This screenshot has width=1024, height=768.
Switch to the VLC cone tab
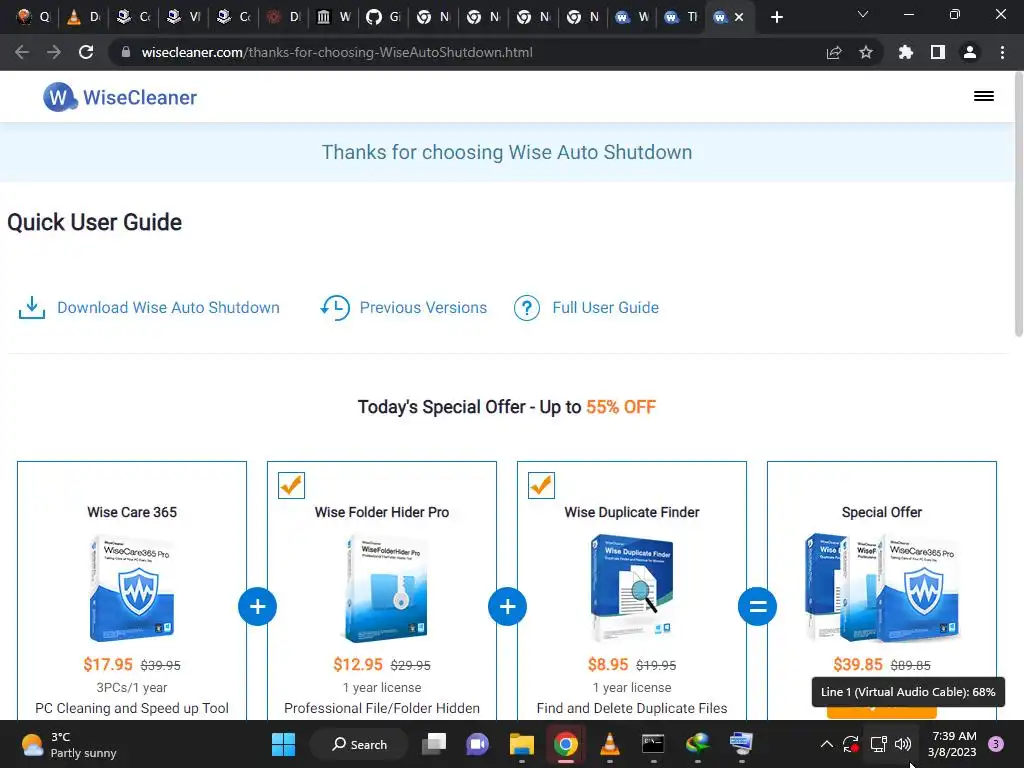84,17
